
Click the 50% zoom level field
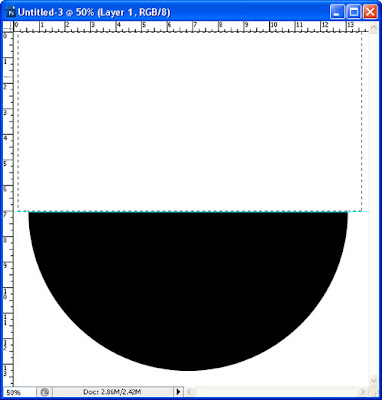pyautogui.click(x=19, y=392)
